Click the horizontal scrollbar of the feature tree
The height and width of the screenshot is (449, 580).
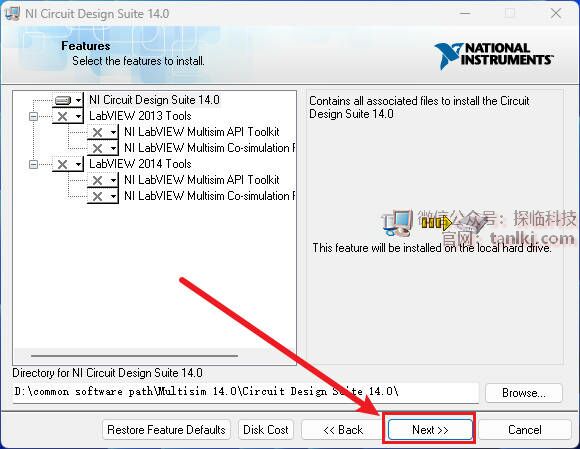[x=134, y=356]
